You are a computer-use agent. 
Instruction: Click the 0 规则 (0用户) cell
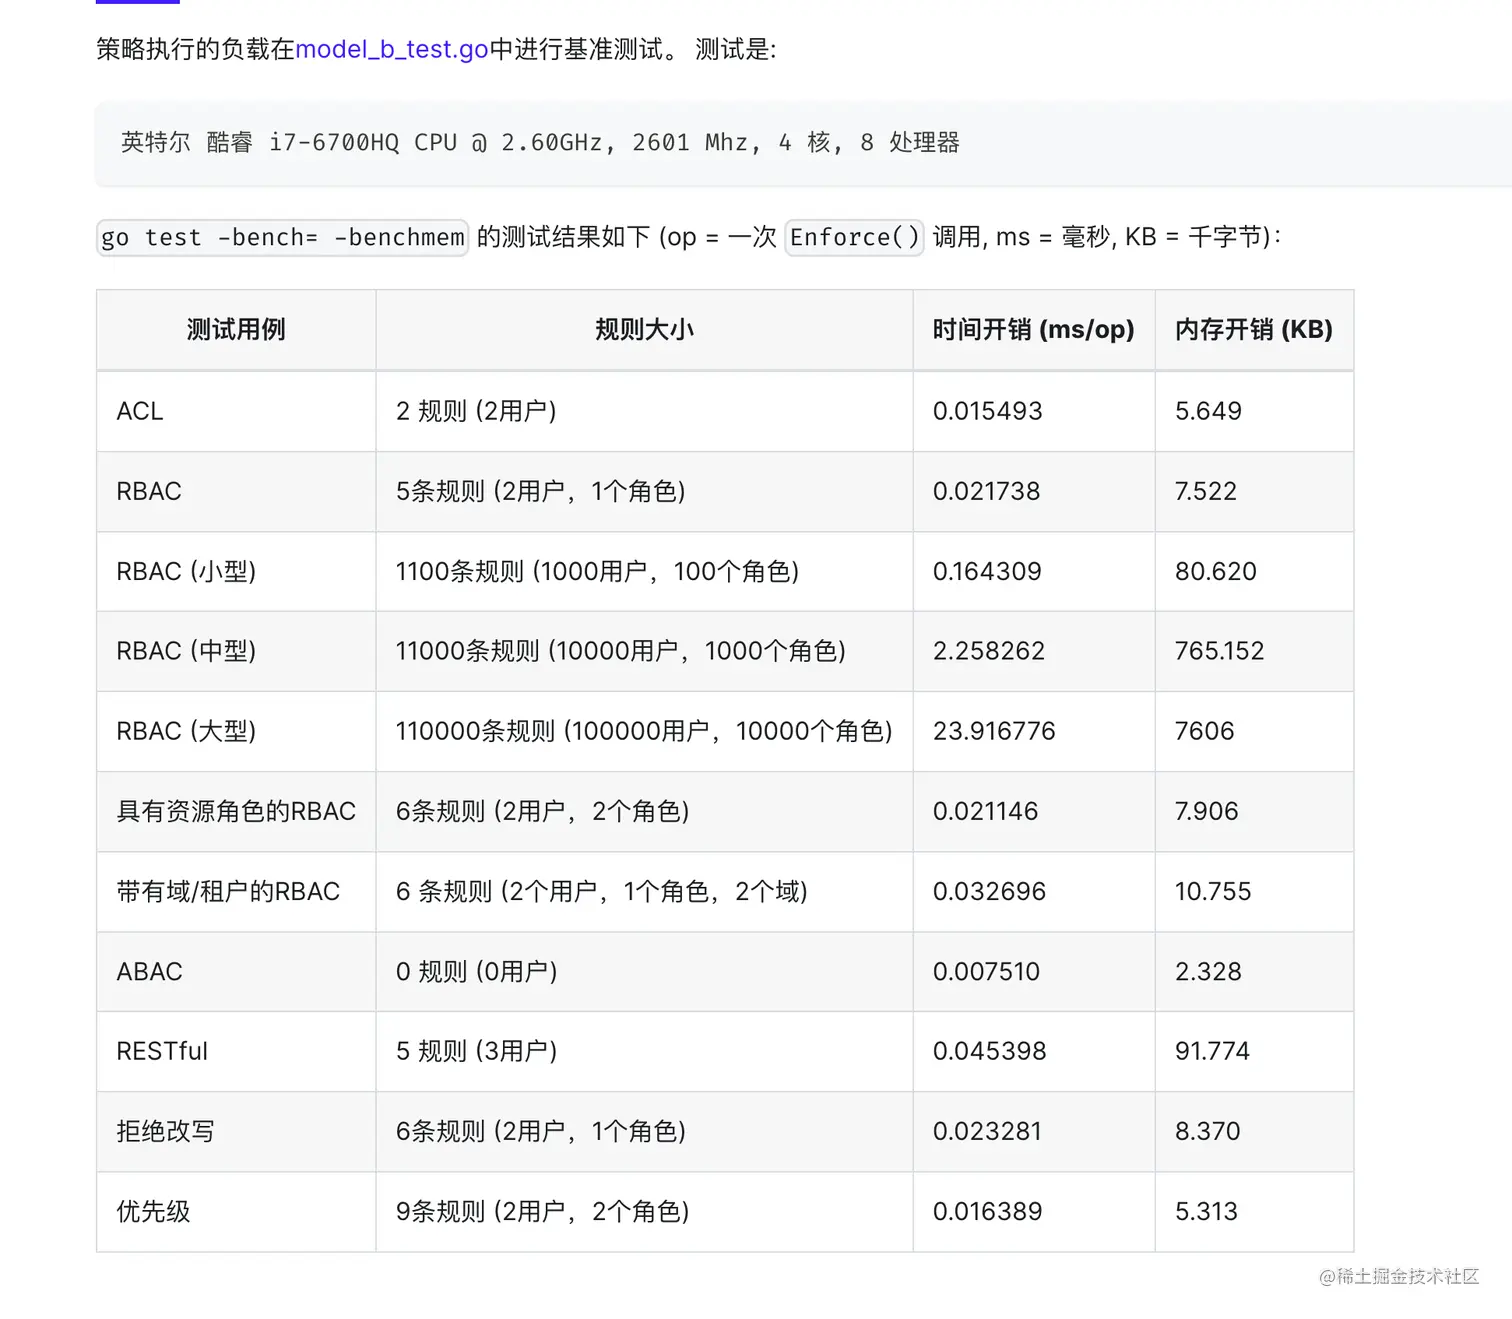click(x=644, y=971)
